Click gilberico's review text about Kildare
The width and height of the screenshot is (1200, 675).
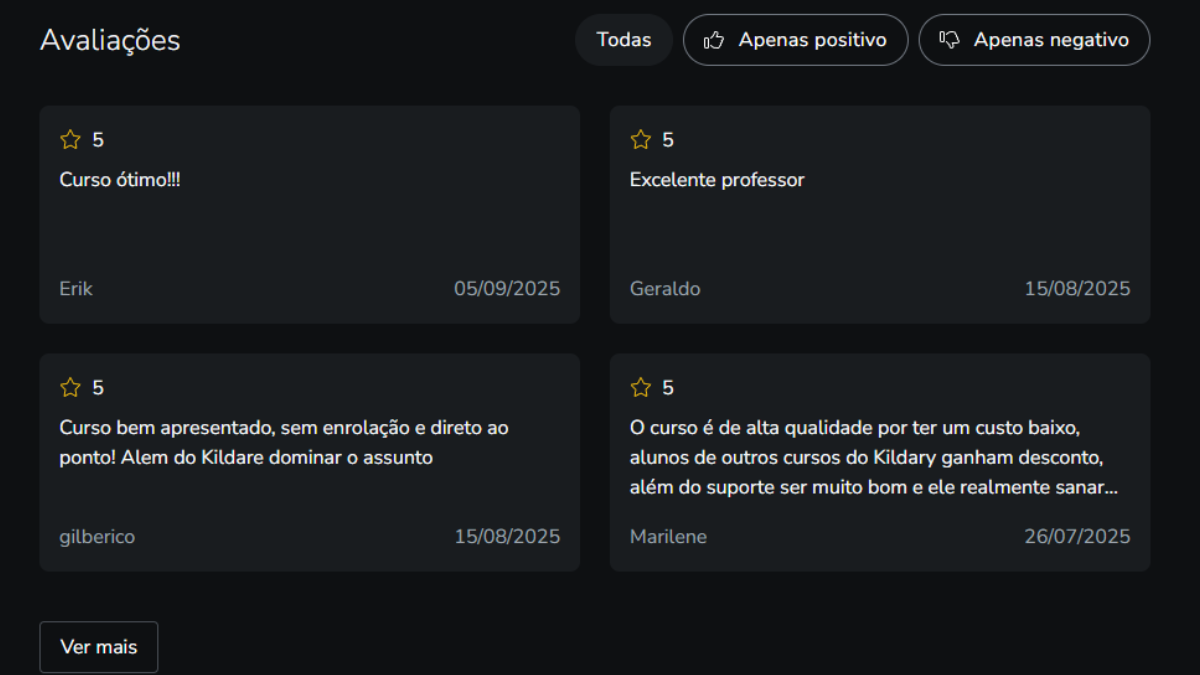[284, 443]
